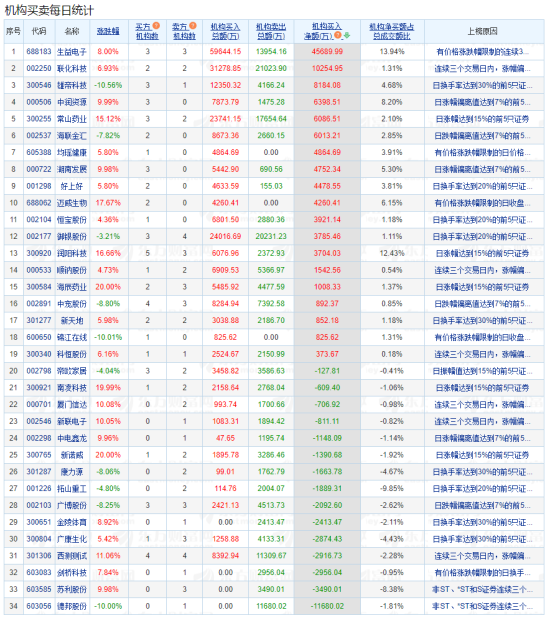Open listing reason link in row 603056

coord(482,606)
